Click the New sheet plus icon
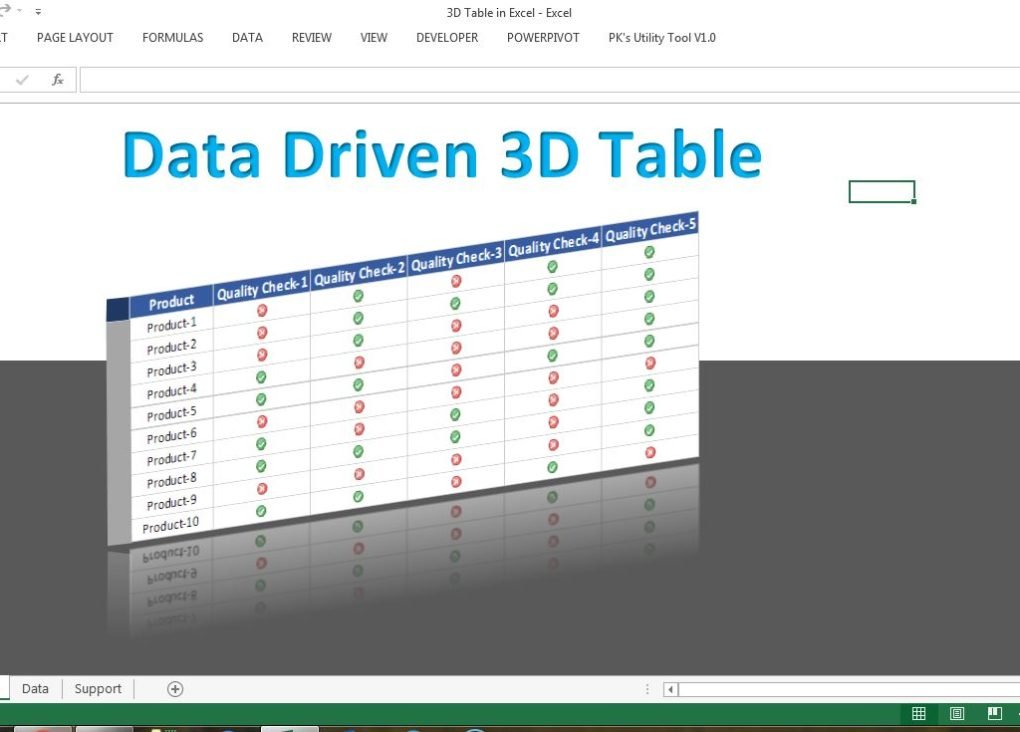Image resolution: width=1020 pixels, height=732 pixels. pyautogui.click(x=175, y=689)
